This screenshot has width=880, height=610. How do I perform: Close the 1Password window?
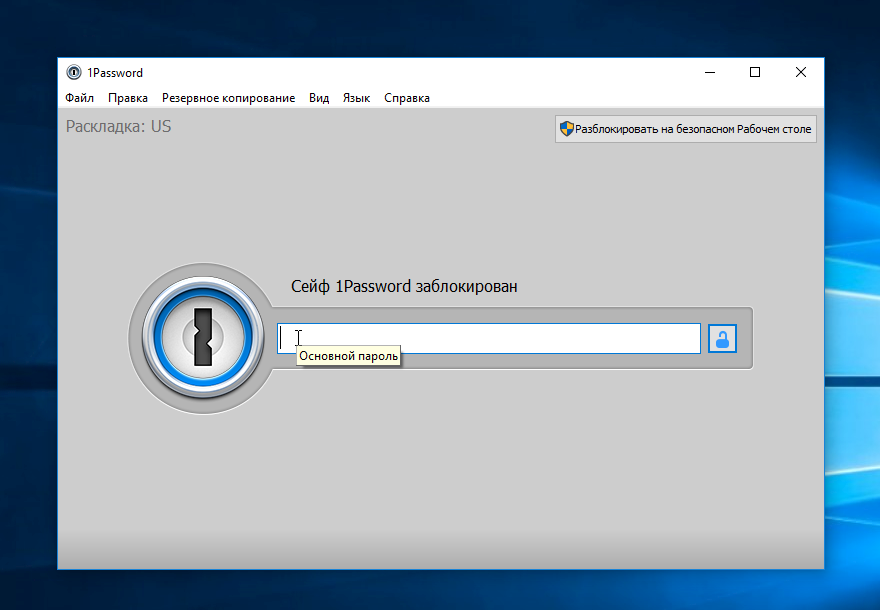801,72
